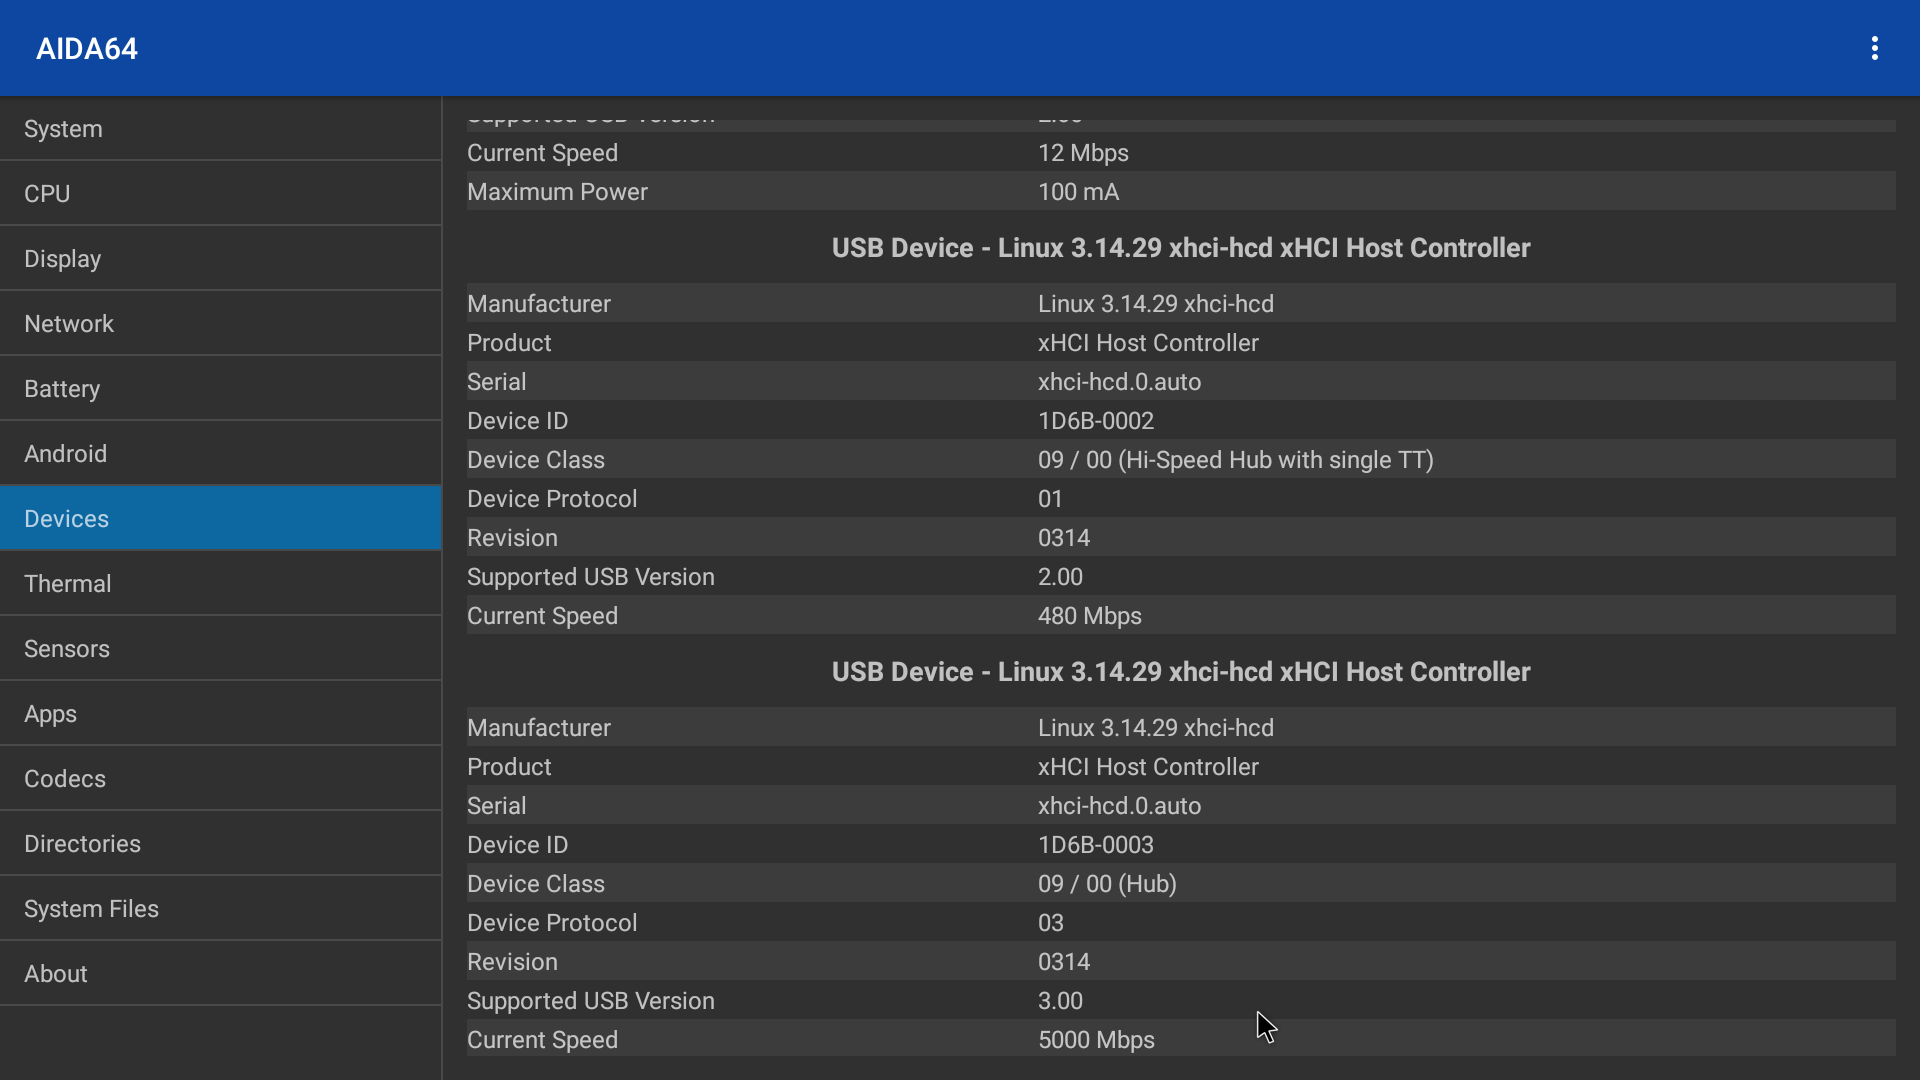This screenshot has height=1080, width=1920.
Task: View the Battery section
Action: [x=220, y=389]
